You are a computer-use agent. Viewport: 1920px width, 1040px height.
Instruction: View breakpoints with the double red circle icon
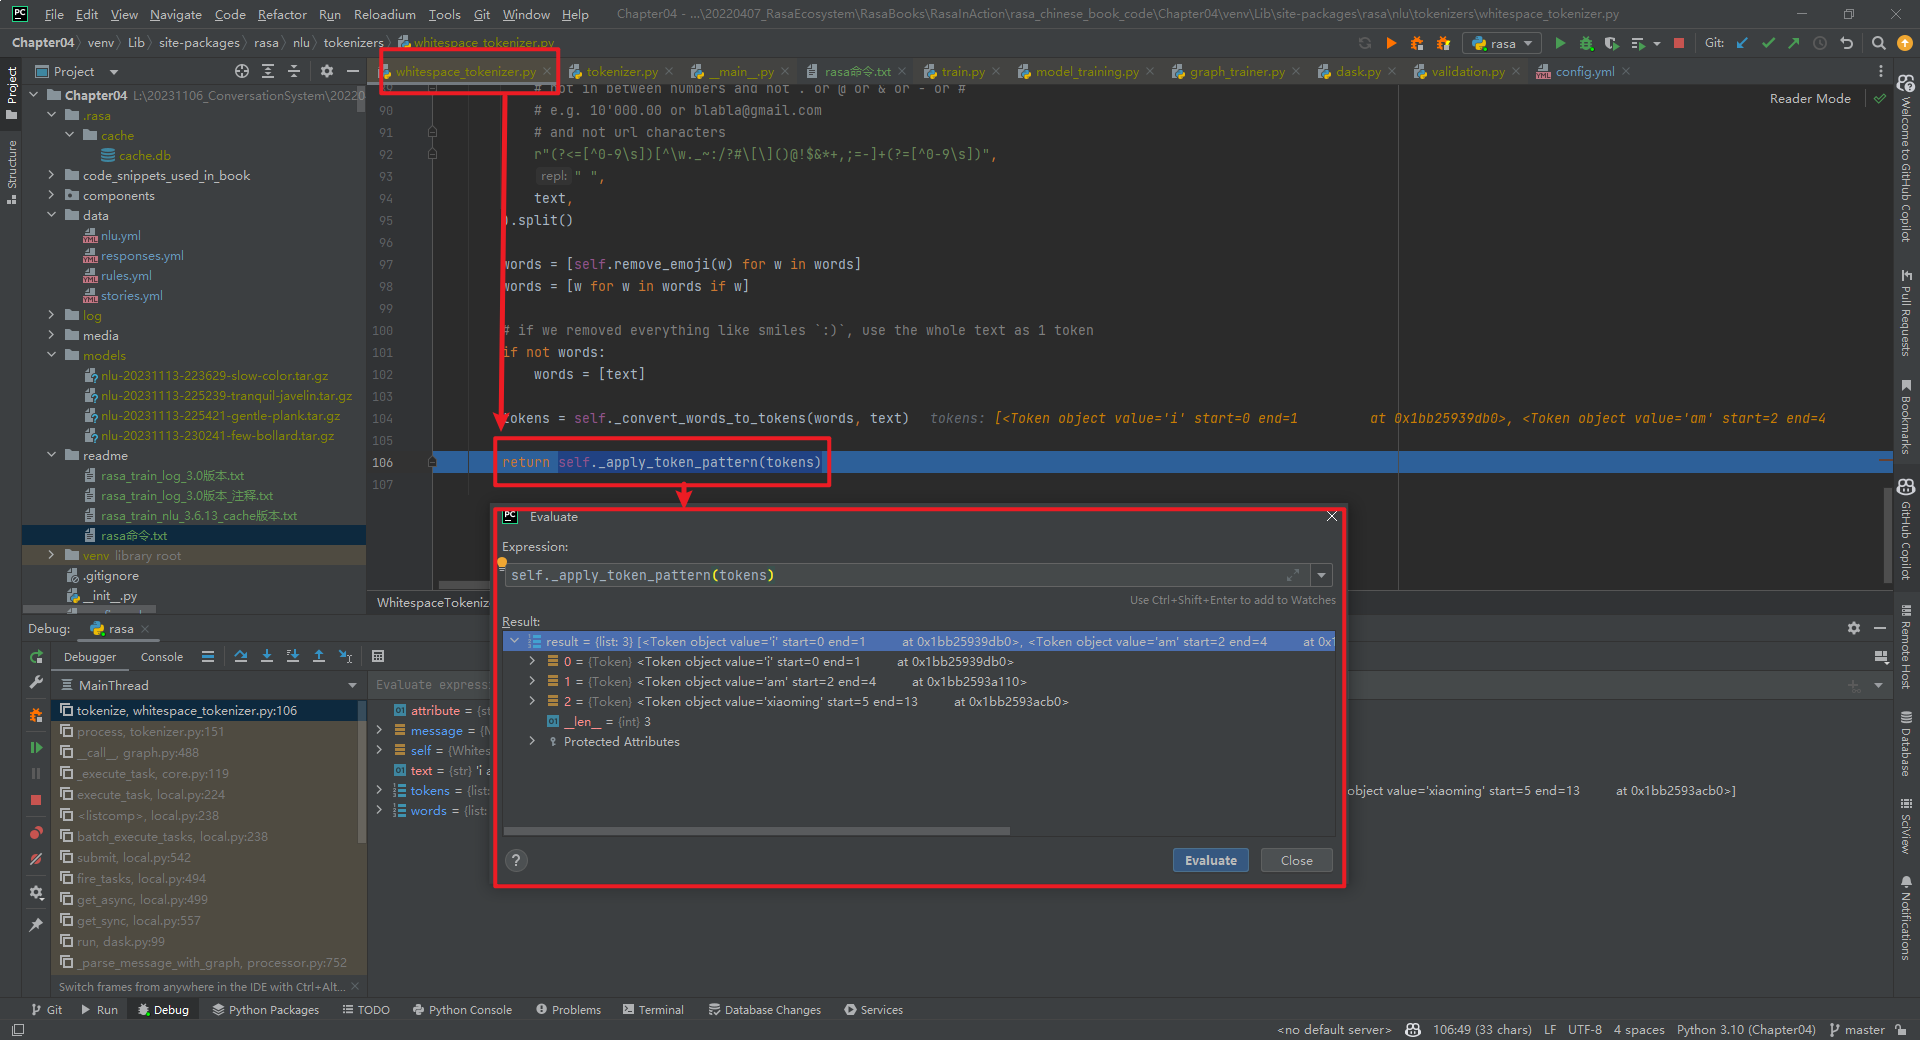pyautogui.click(x=36, y=832)
